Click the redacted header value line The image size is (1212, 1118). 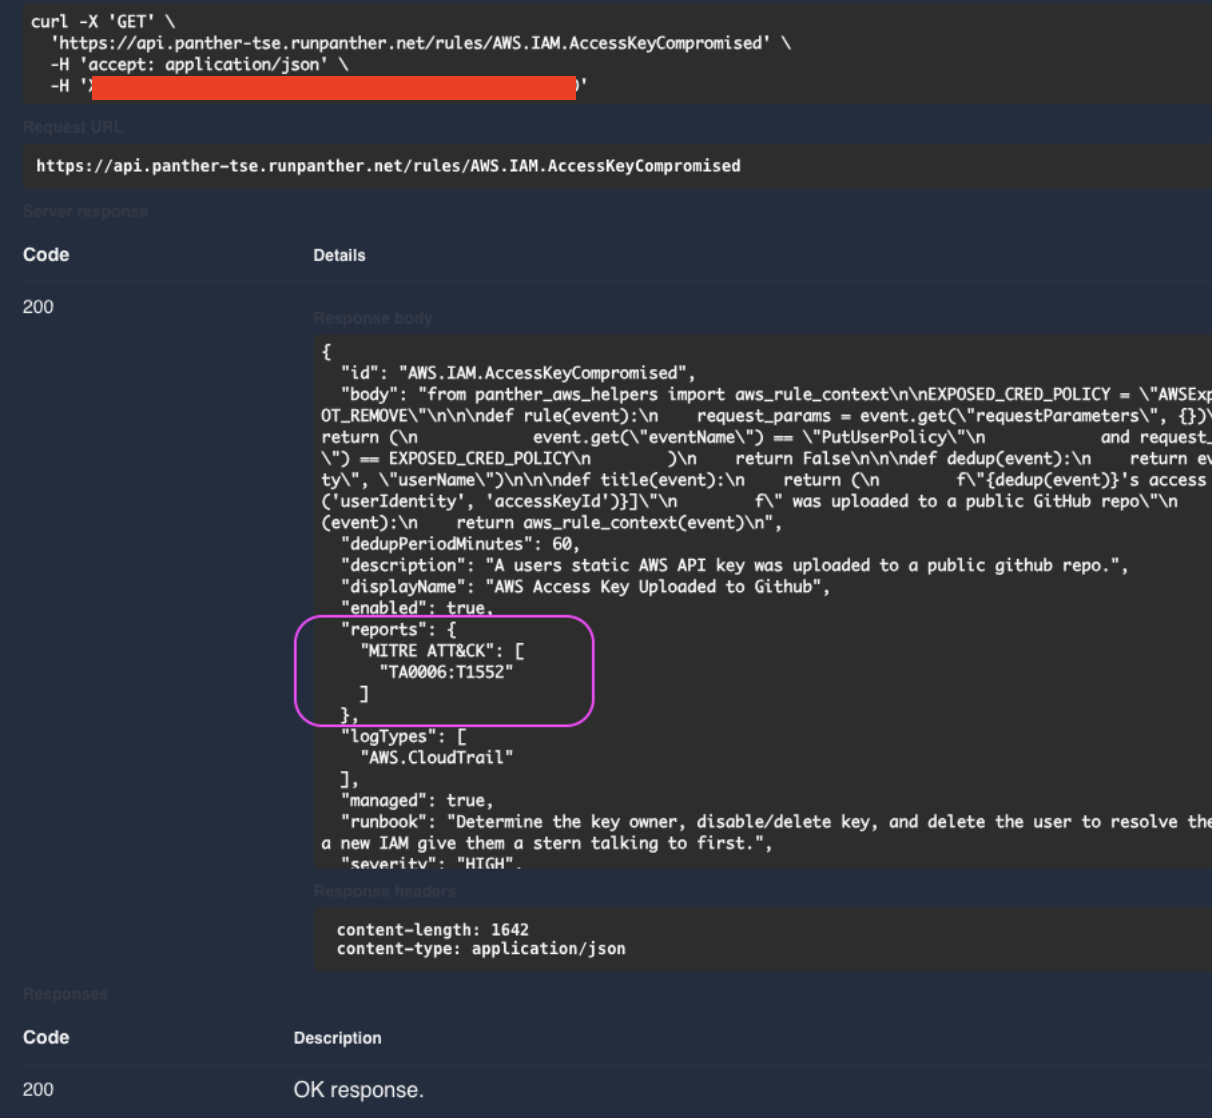pos(319,87)
